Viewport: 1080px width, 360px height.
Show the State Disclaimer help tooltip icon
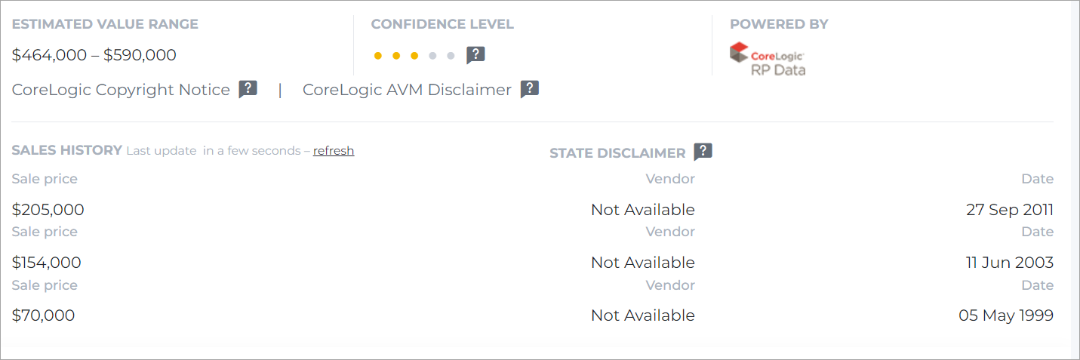(703, 152)
